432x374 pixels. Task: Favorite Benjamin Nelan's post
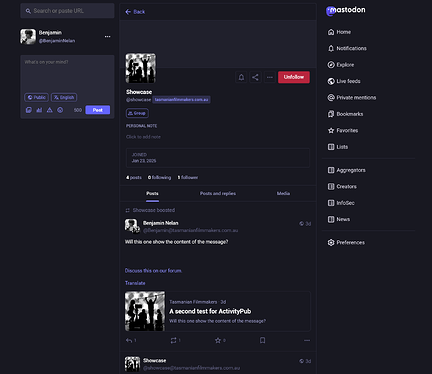tap(218, 340)
